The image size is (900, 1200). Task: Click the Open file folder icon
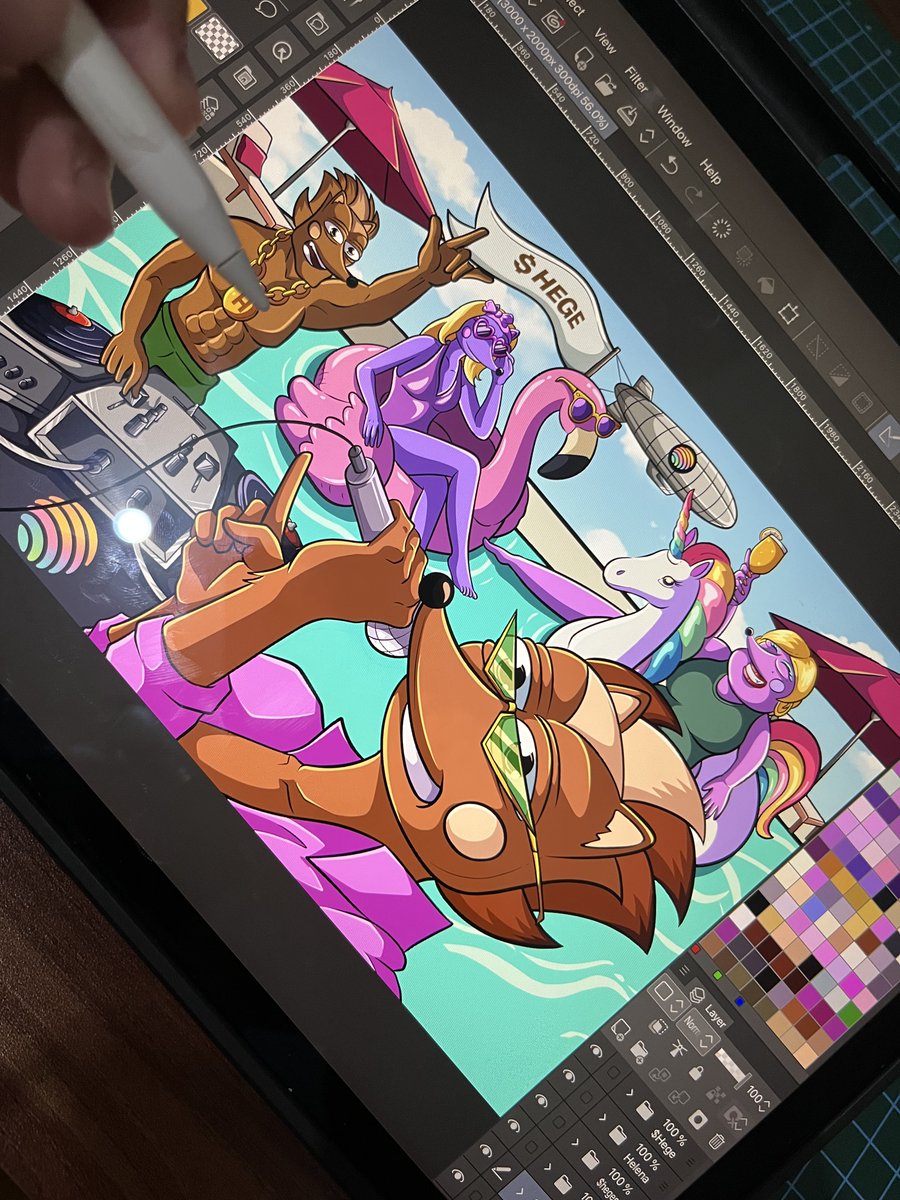coord(605,84)
